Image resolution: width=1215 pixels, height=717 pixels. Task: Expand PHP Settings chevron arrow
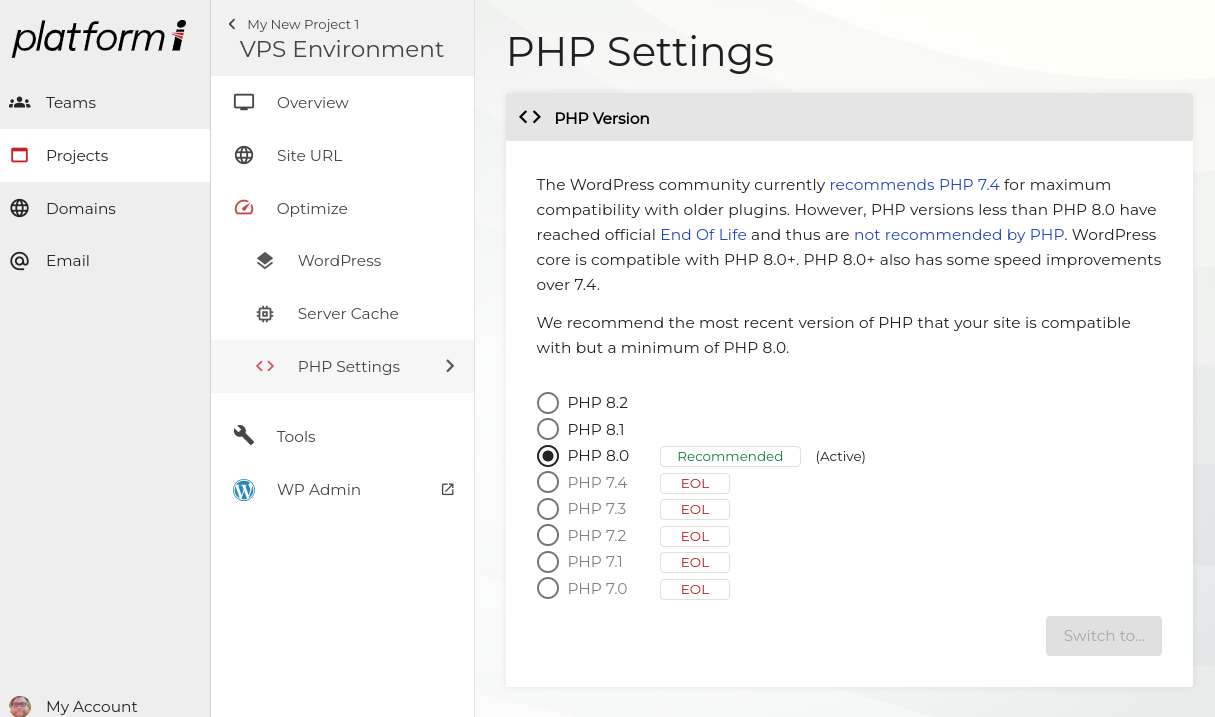(x=450, y=366)
